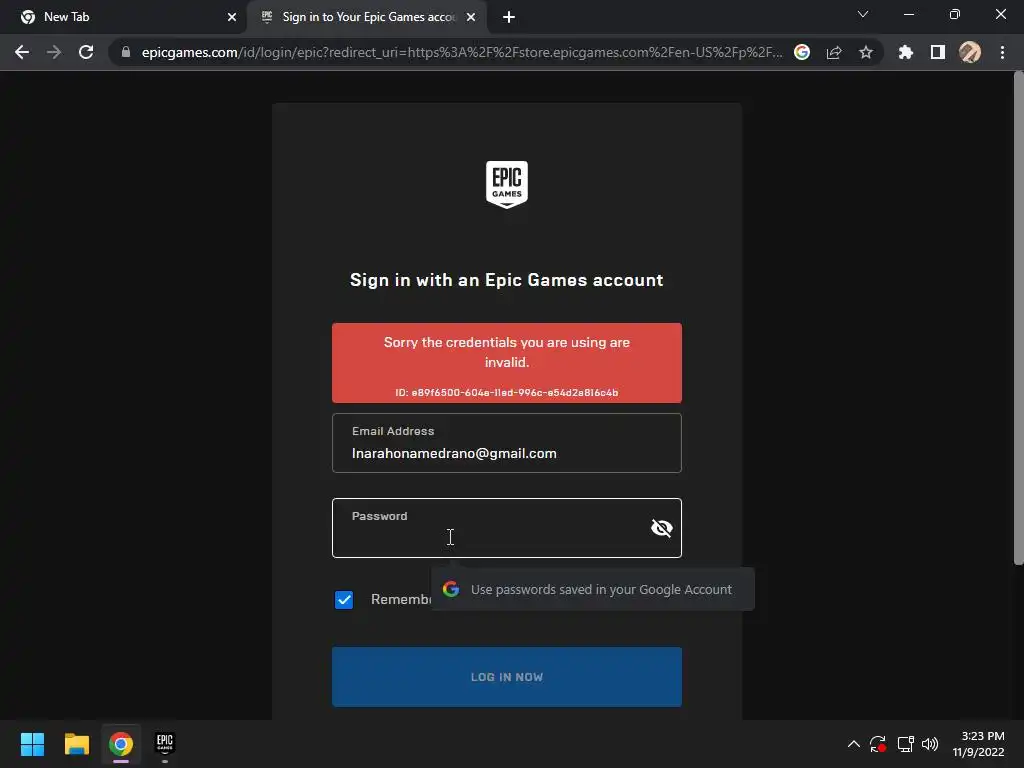
Task: Click the Chrome taskbar icon
Action: [x=121, y=744]
